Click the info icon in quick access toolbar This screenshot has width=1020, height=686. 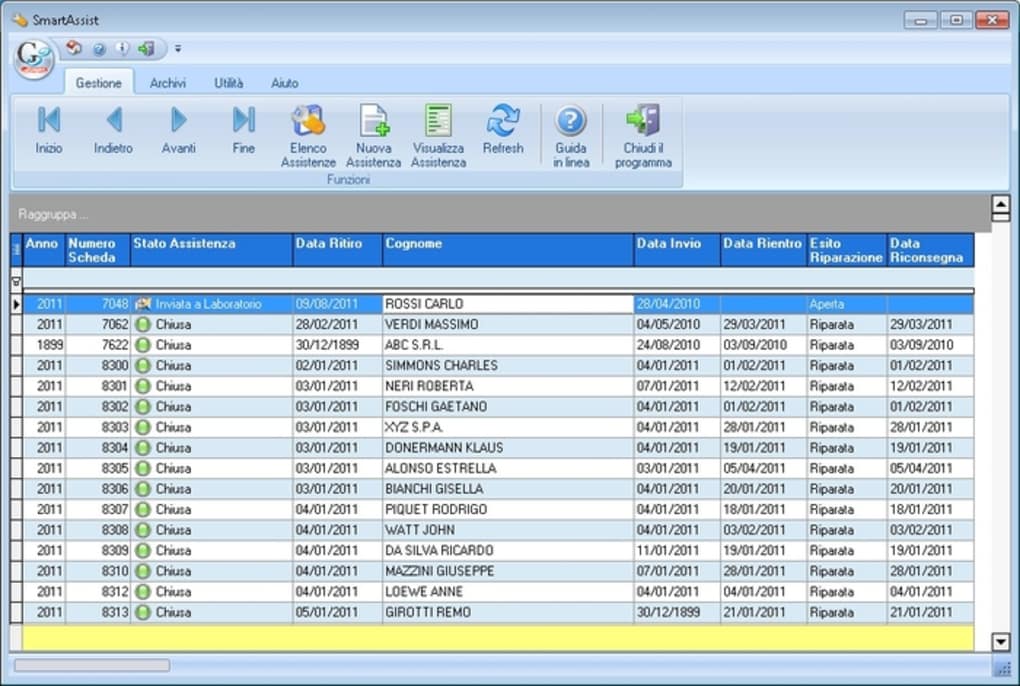[122, 48]
